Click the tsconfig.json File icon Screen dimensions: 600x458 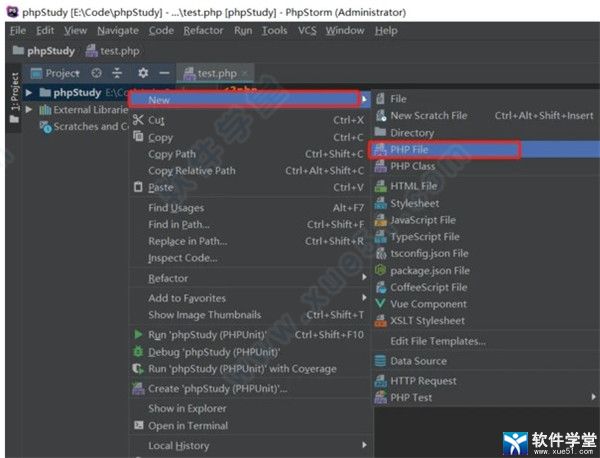pyautogui.click(x=380, y=253)
